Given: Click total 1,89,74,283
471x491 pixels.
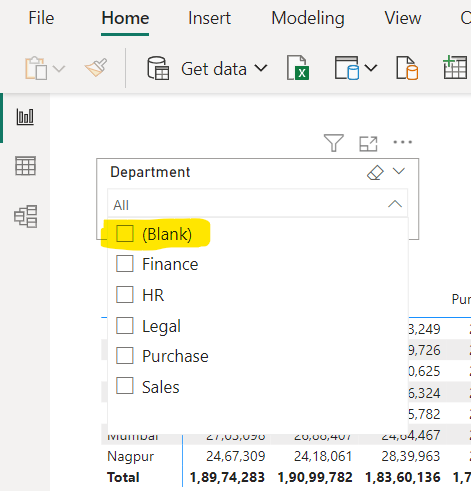Looking at the screenshot, I should point(227,477).
